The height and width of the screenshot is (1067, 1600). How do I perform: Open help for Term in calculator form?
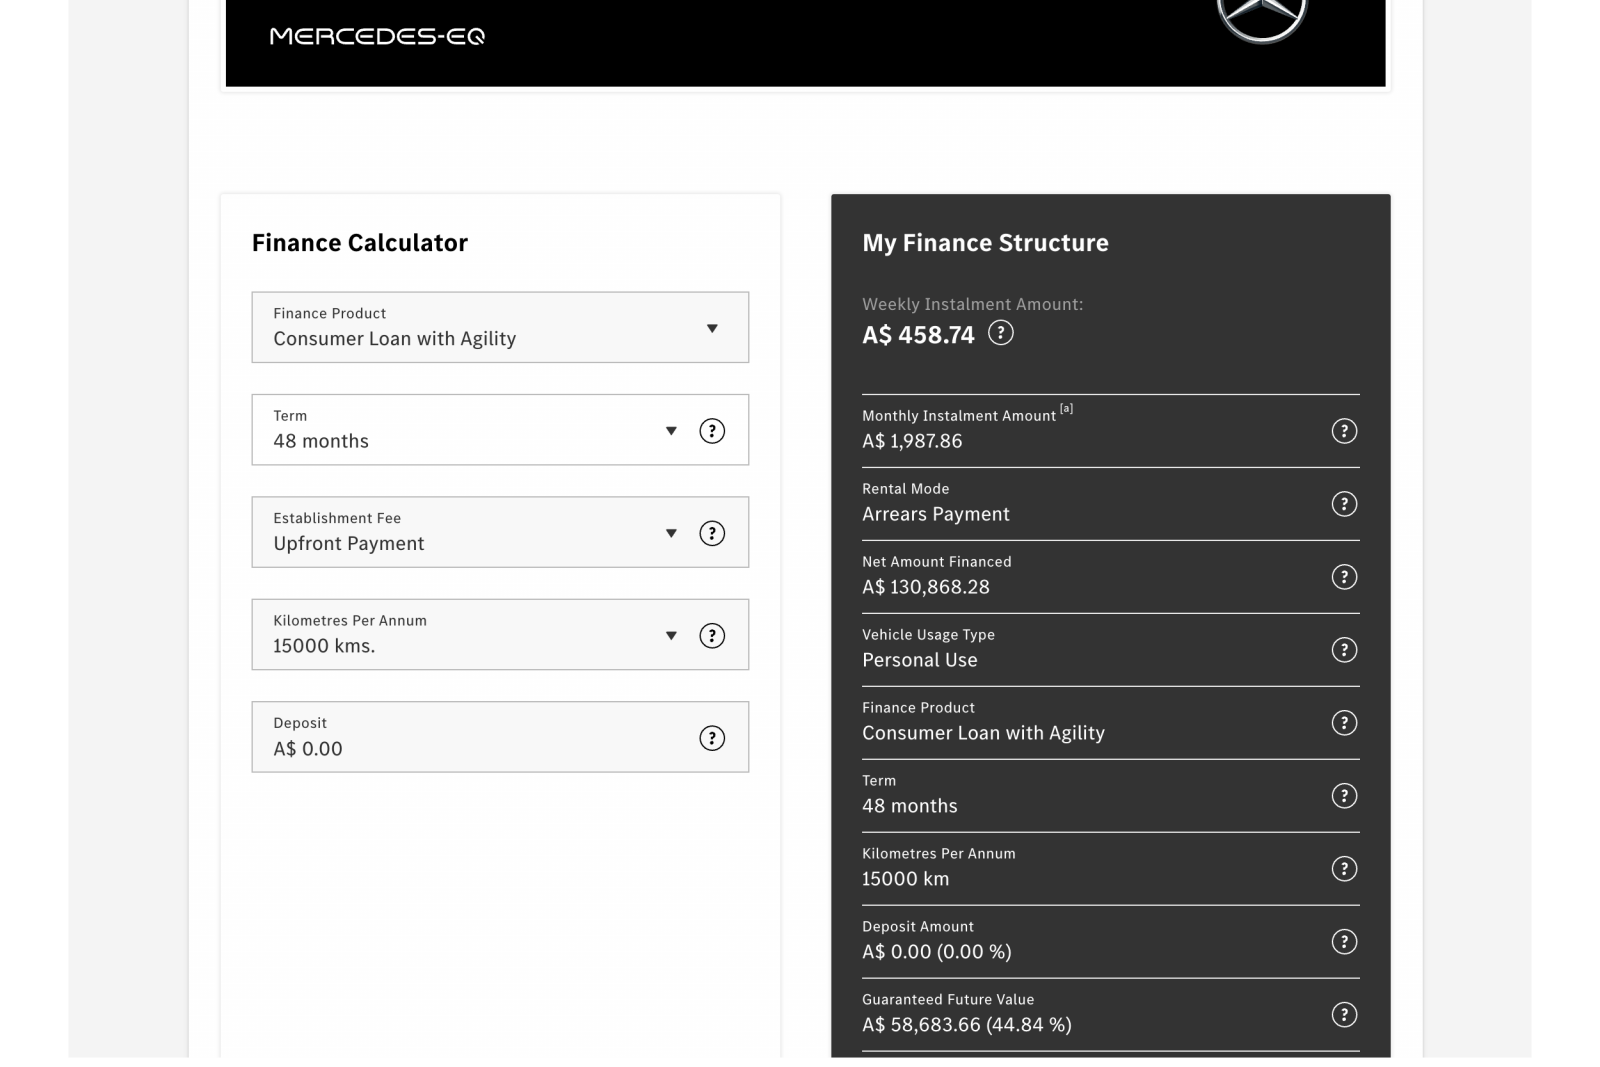(711, 431)
